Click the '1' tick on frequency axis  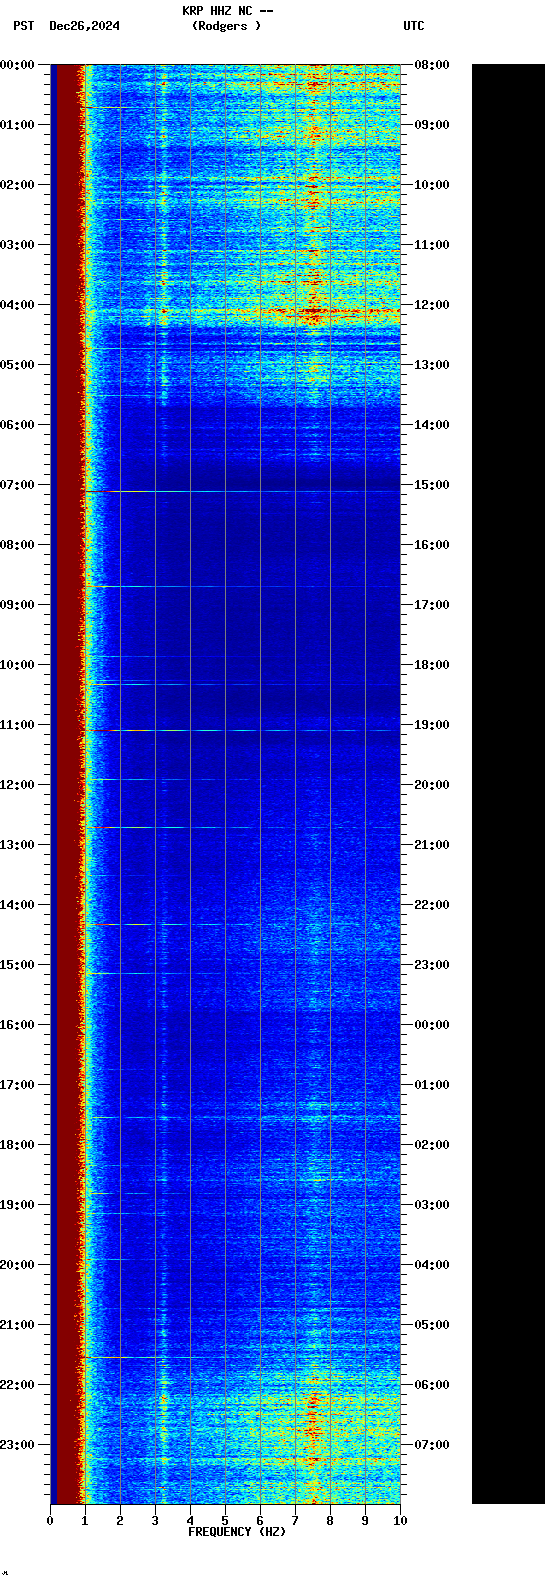[85, 1521]
